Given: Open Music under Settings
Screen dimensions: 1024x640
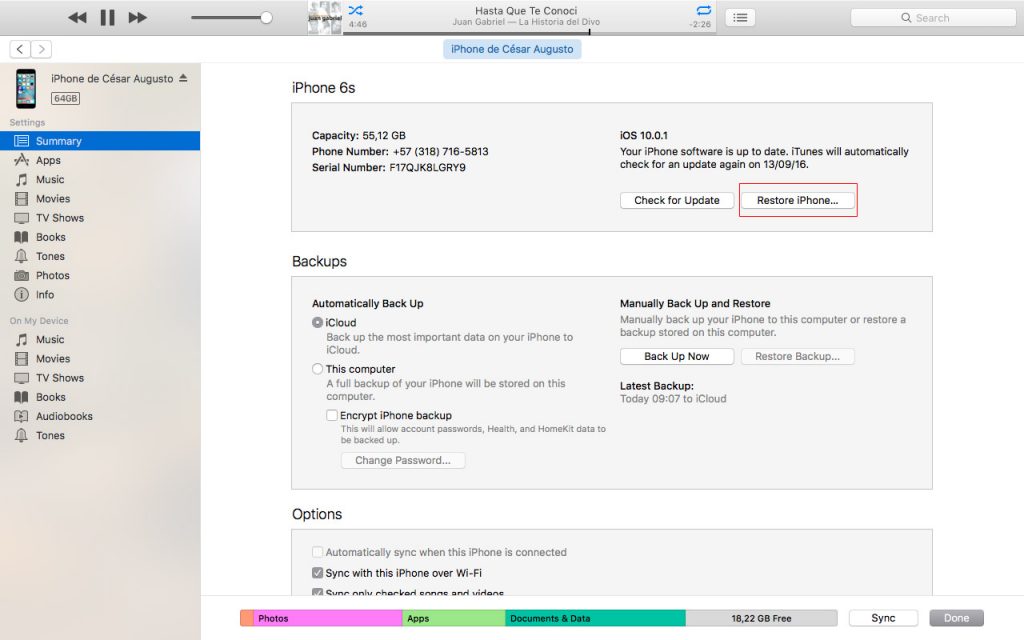Looking at the screenshot, I should pyautogui.click(x=100, y=180).
